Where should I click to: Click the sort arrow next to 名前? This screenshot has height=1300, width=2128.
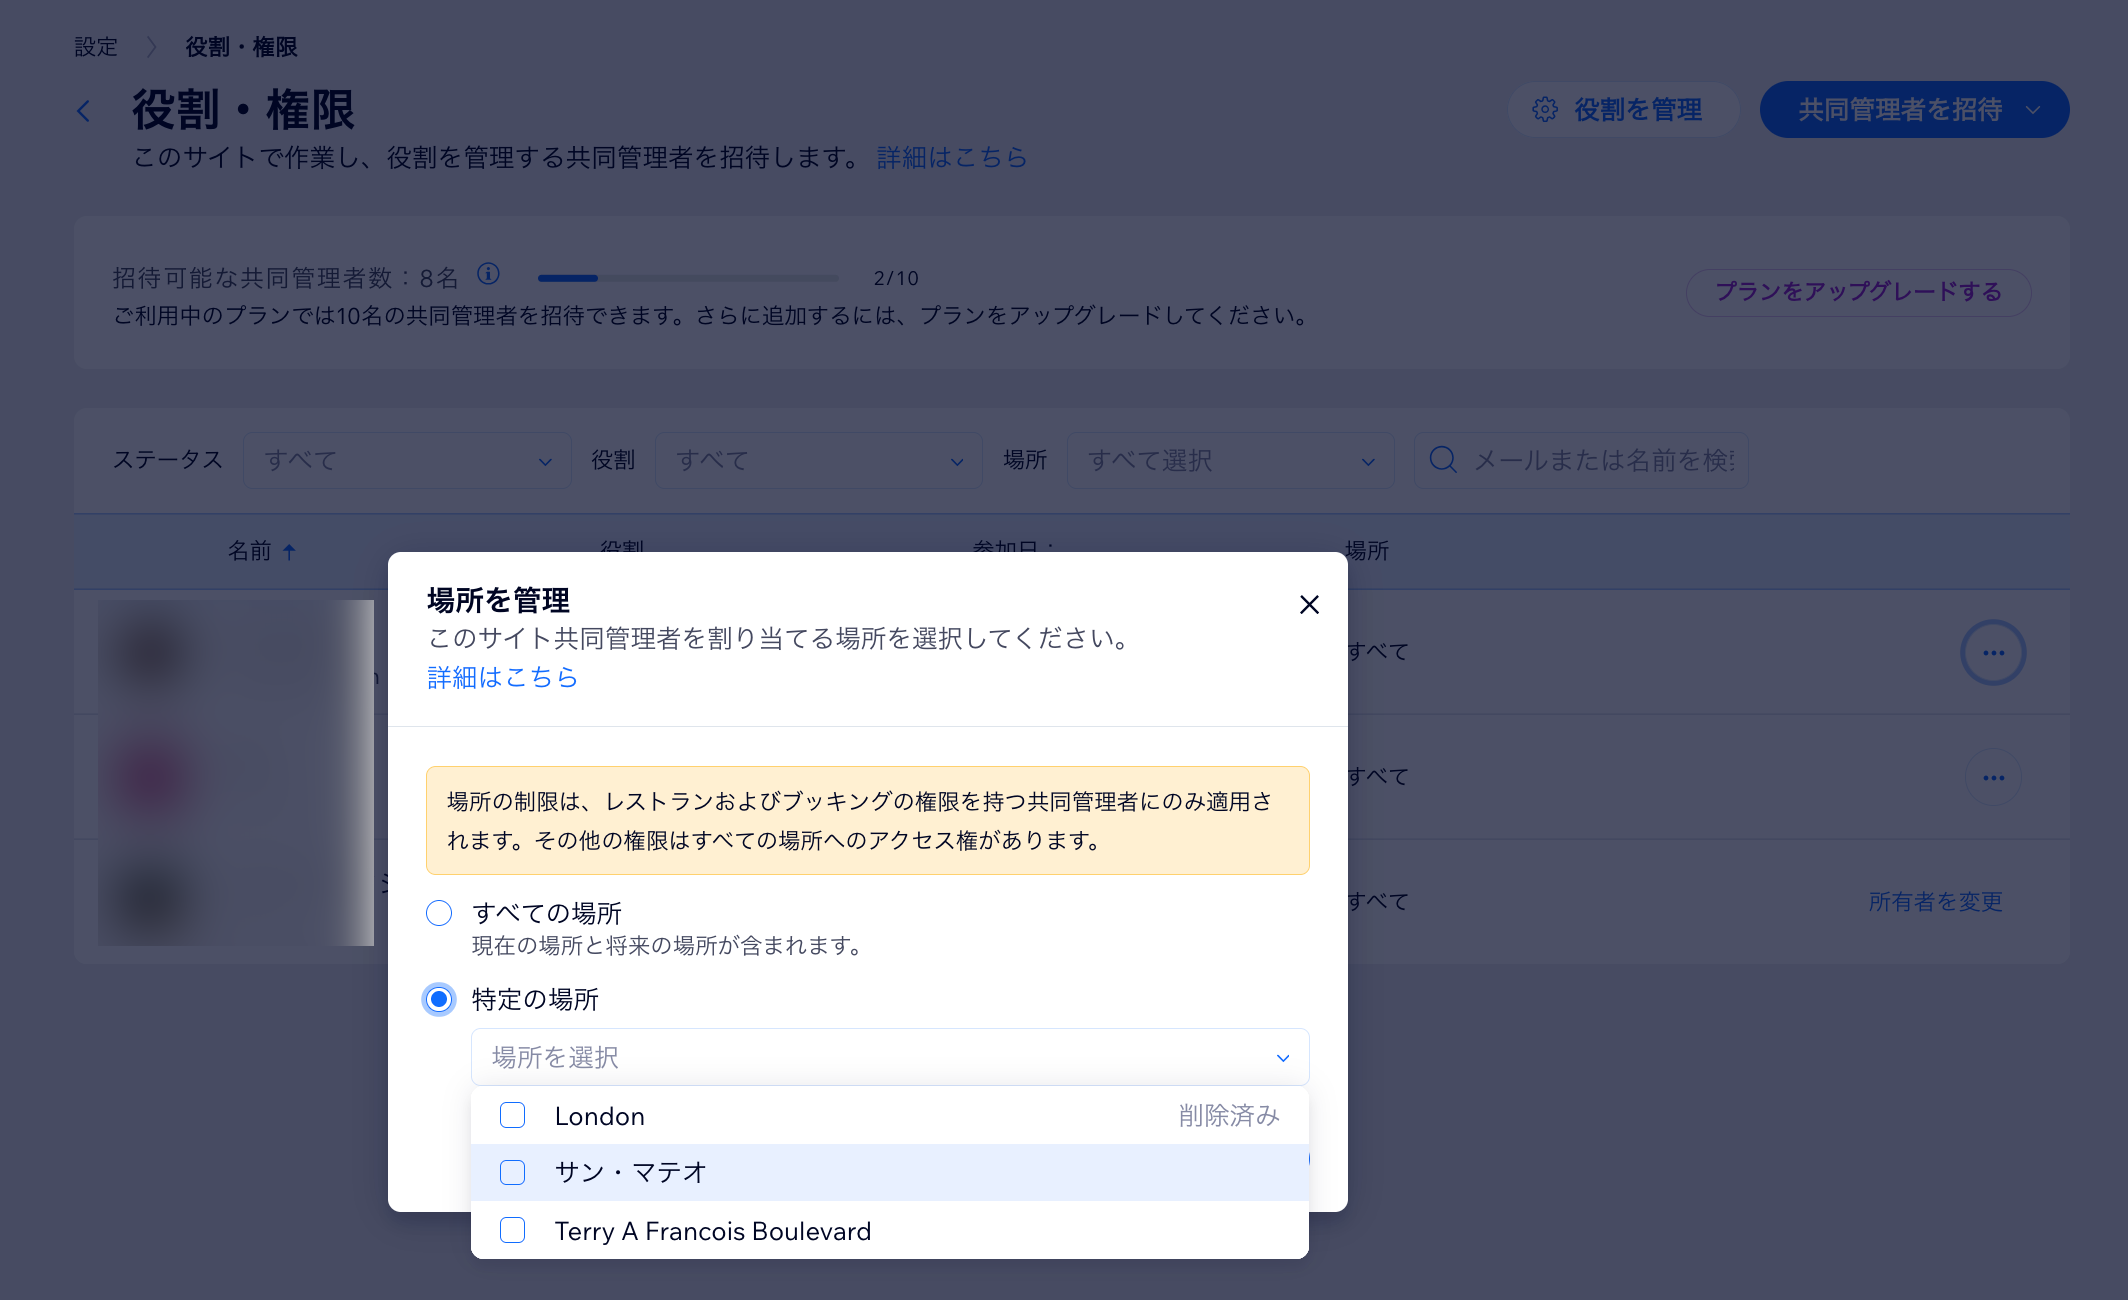tap(291, 551)
